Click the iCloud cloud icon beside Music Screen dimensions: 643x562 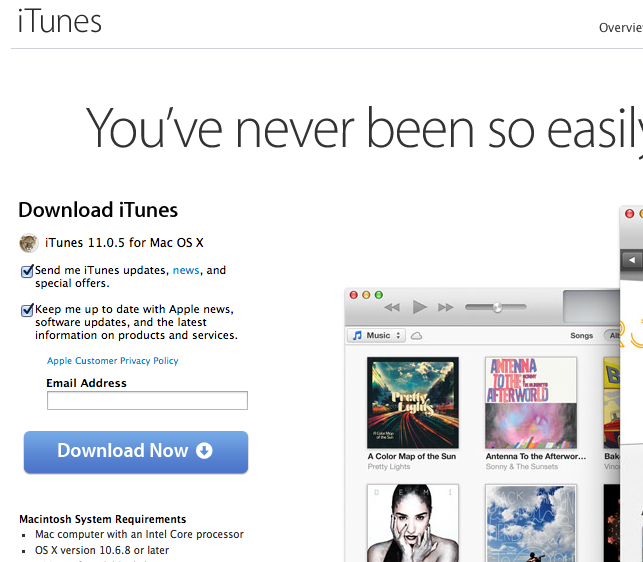[417, 336]
